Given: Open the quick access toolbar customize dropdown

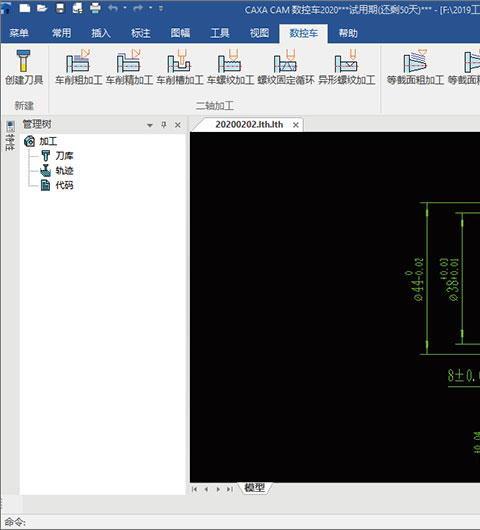Looking at the screenshot, I should pos(161,8).
